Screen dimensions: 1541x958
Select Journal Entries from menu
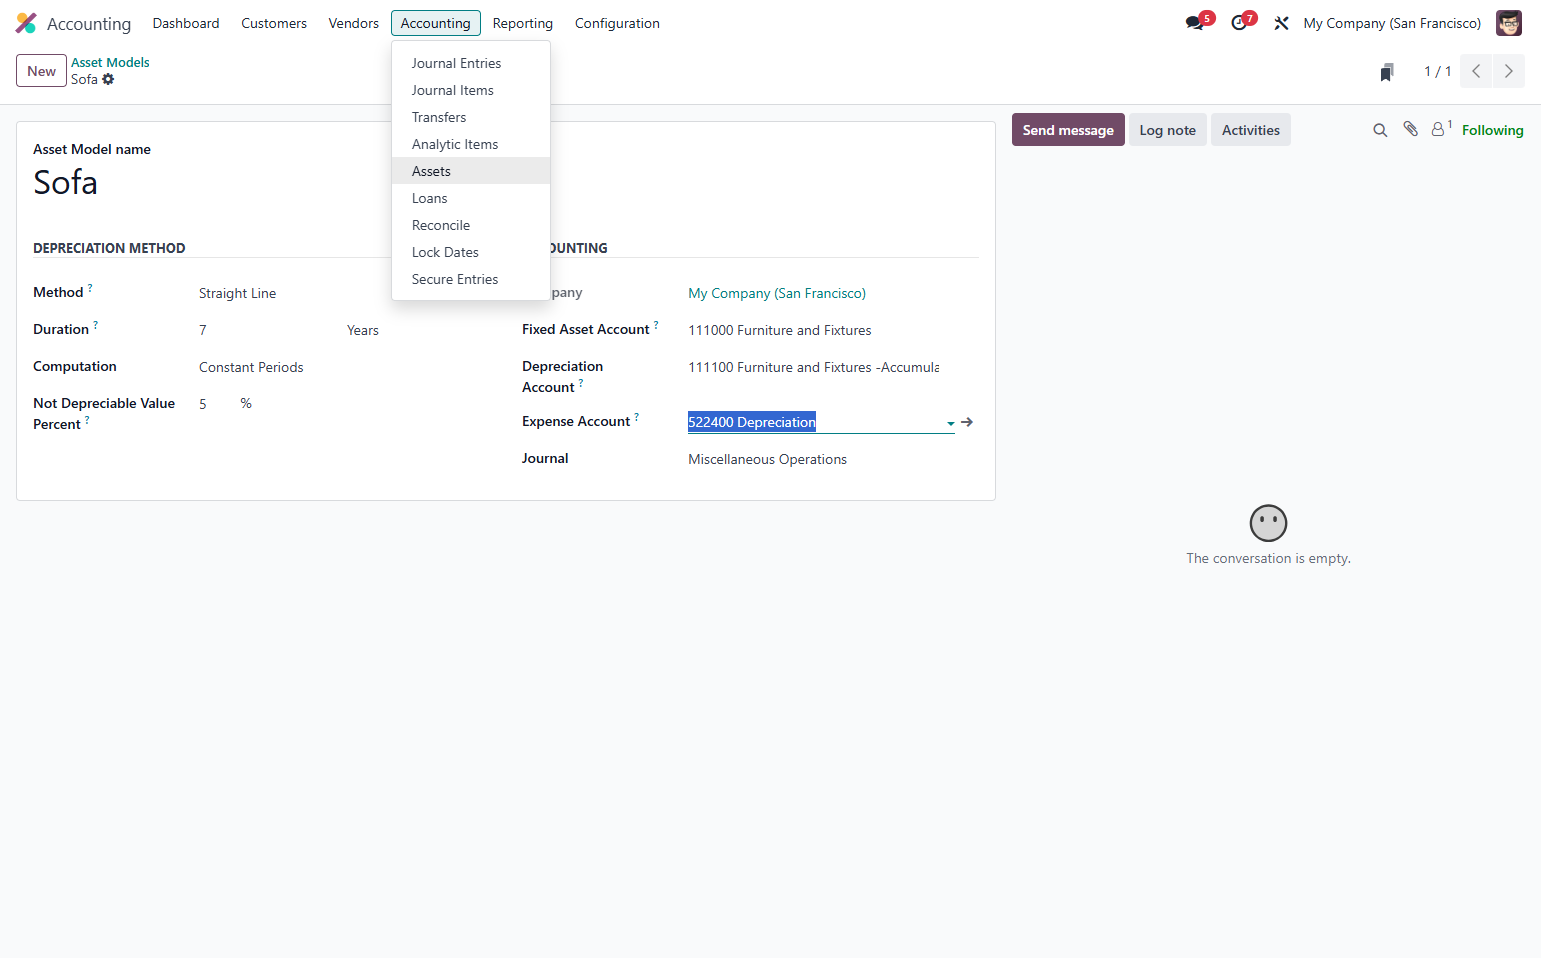[471, 63]
